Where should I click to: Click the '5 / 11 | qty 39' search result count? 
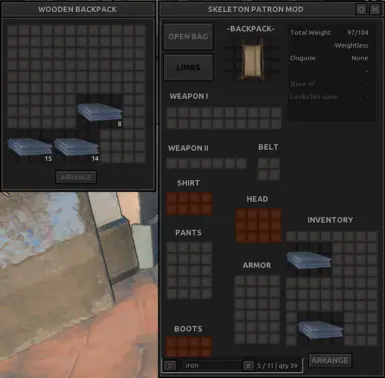pos(277,366)
